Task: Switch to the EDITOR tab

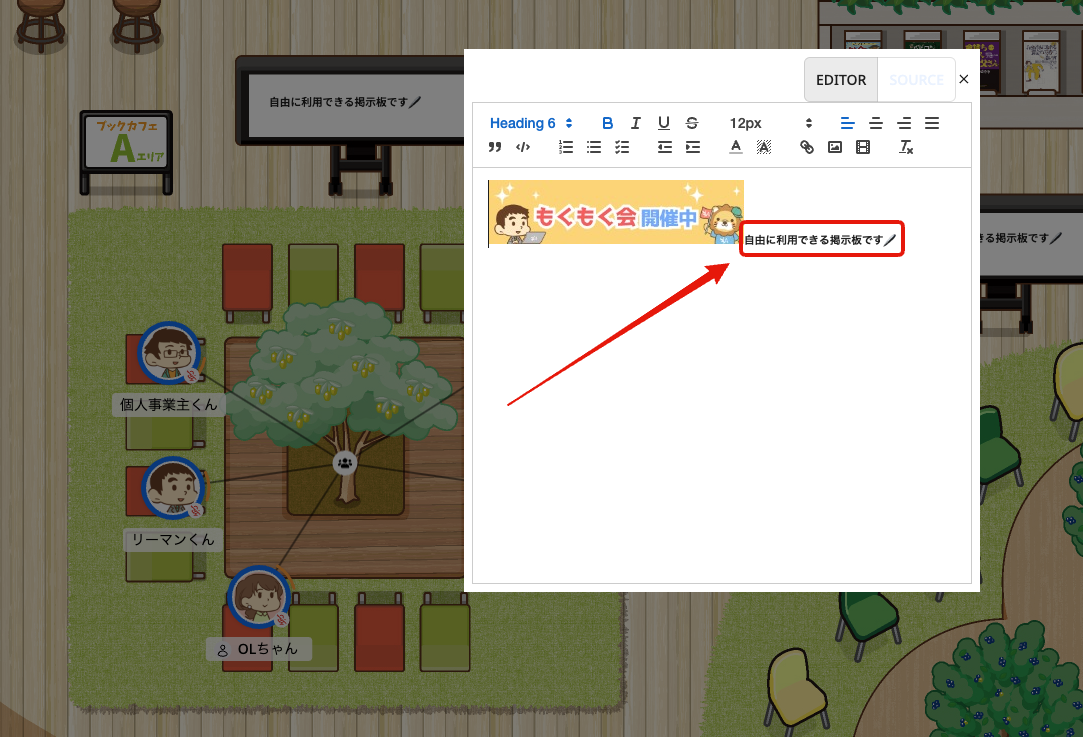Action: [x=841, y=79]
